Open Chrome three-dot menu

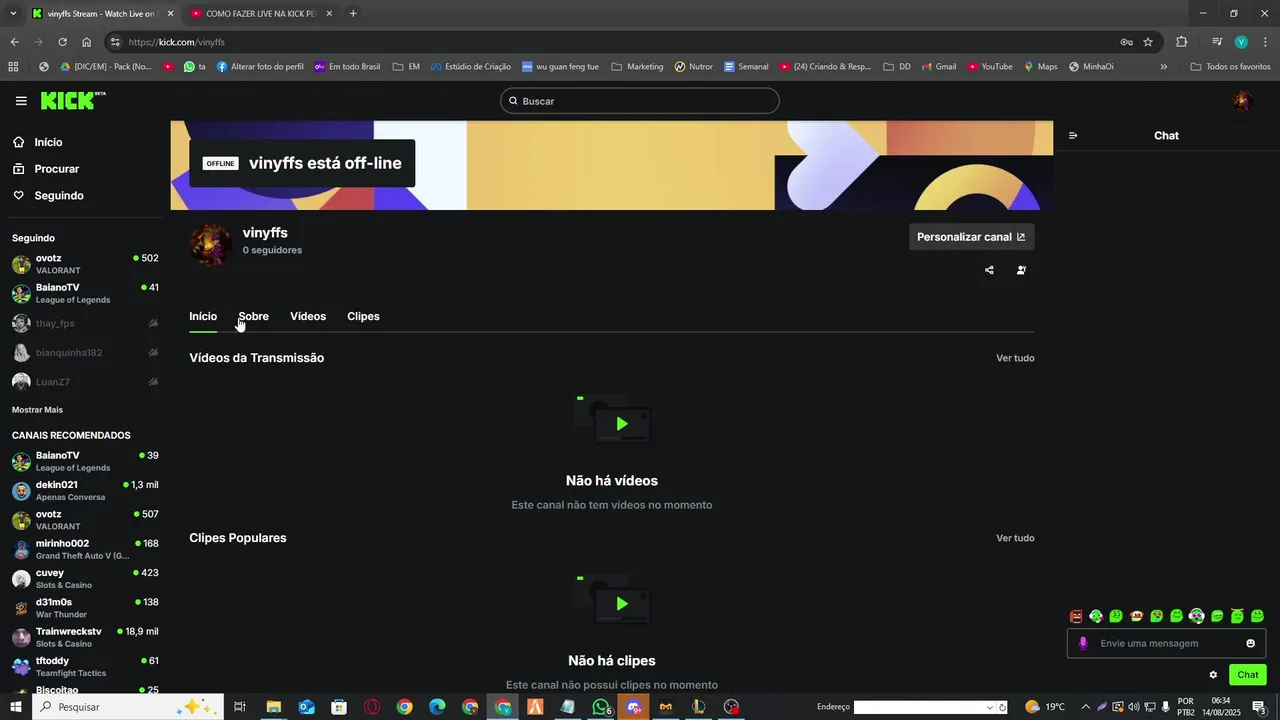1265,42
